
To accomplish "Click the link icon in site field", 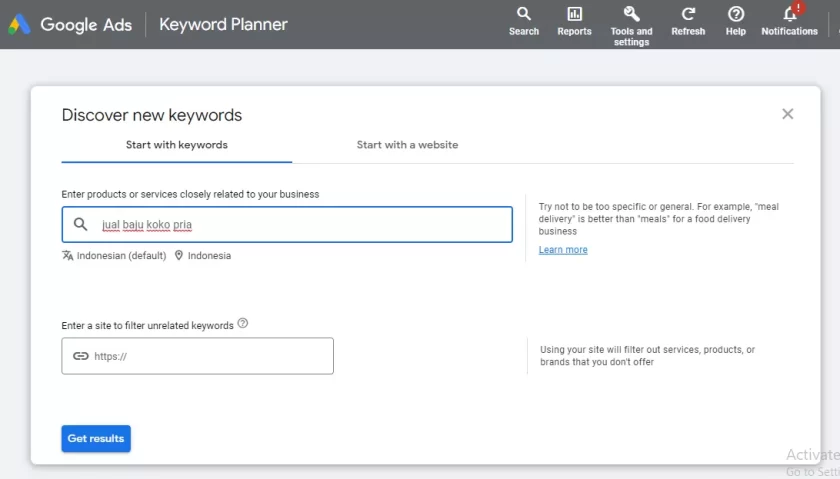I will (x=80, y=356).
